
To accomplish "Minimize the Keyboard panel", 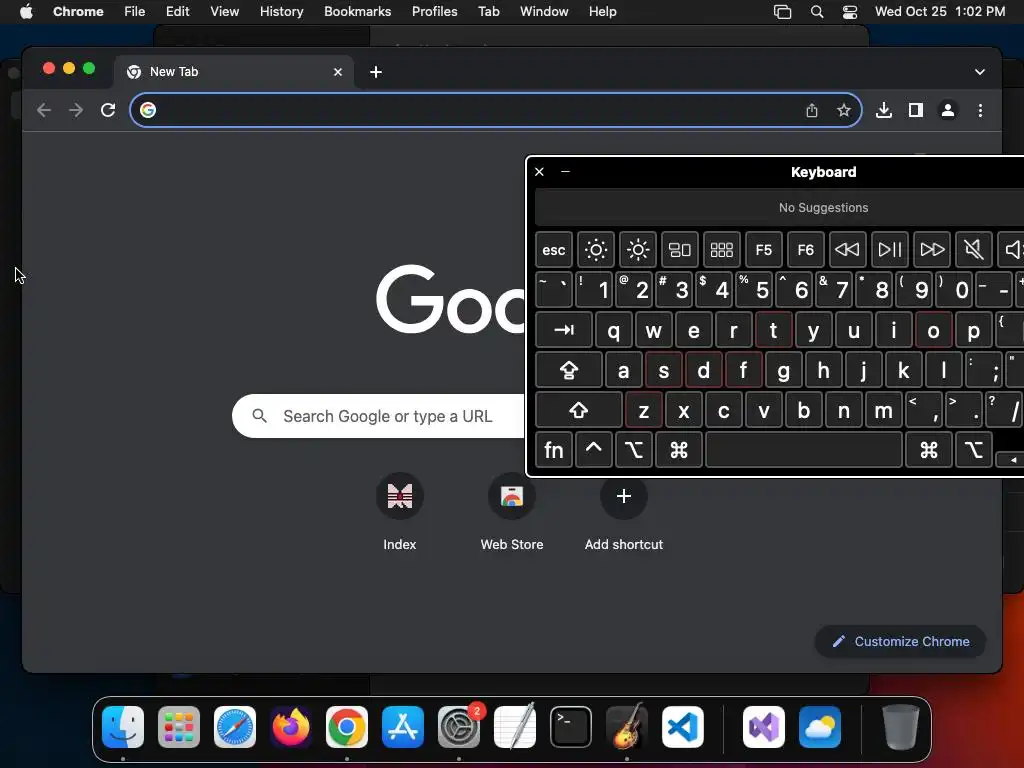I will (566, 172).
